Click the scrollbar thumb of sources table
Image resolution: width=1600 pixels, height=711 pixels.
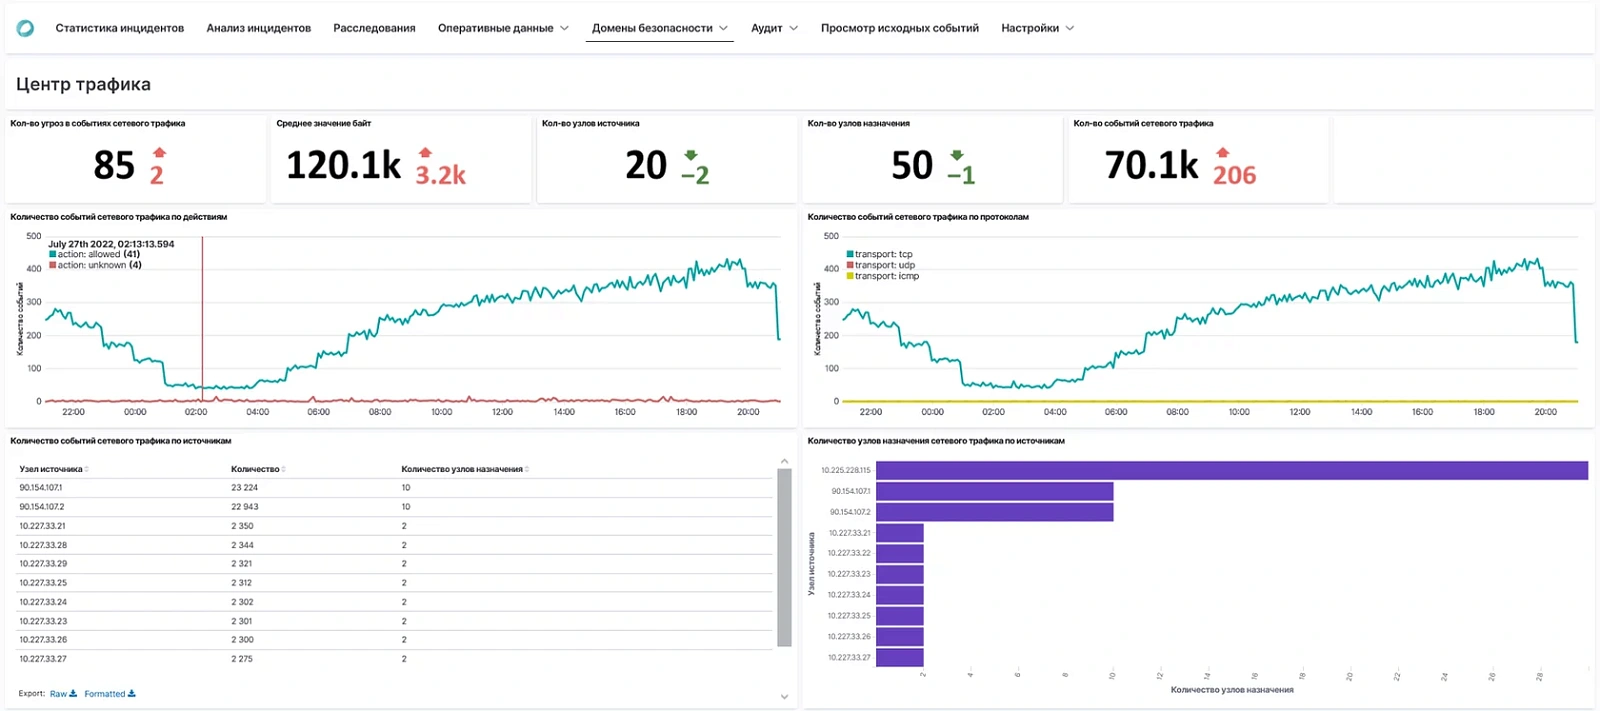click(784, 557)
